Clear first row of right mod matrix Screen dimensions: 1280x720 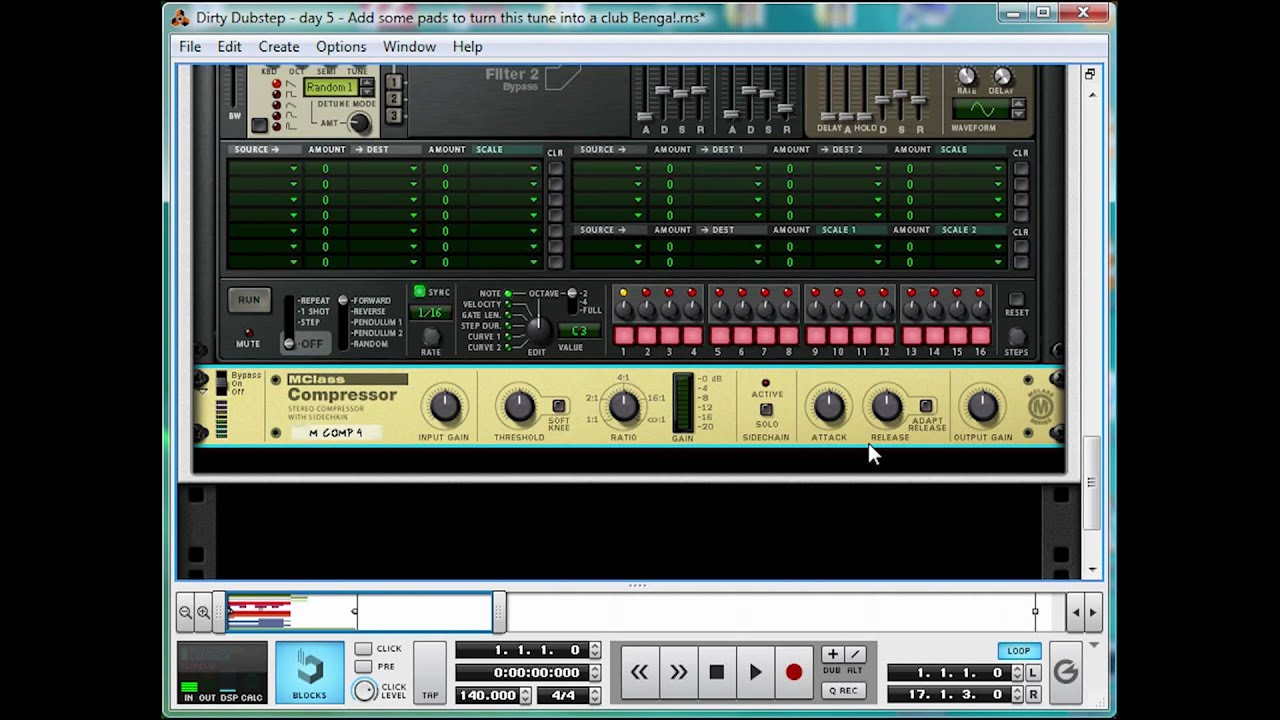coord(1021,168)
